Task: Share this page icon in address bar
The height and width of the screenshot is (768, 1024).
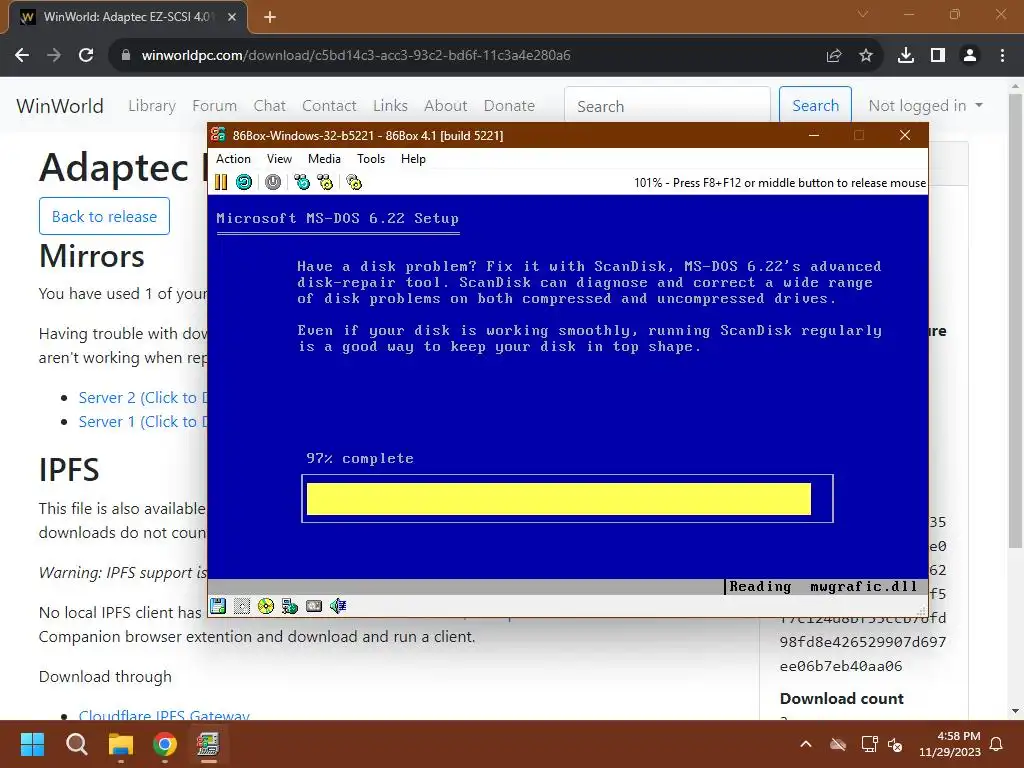Action: [834, 56]
